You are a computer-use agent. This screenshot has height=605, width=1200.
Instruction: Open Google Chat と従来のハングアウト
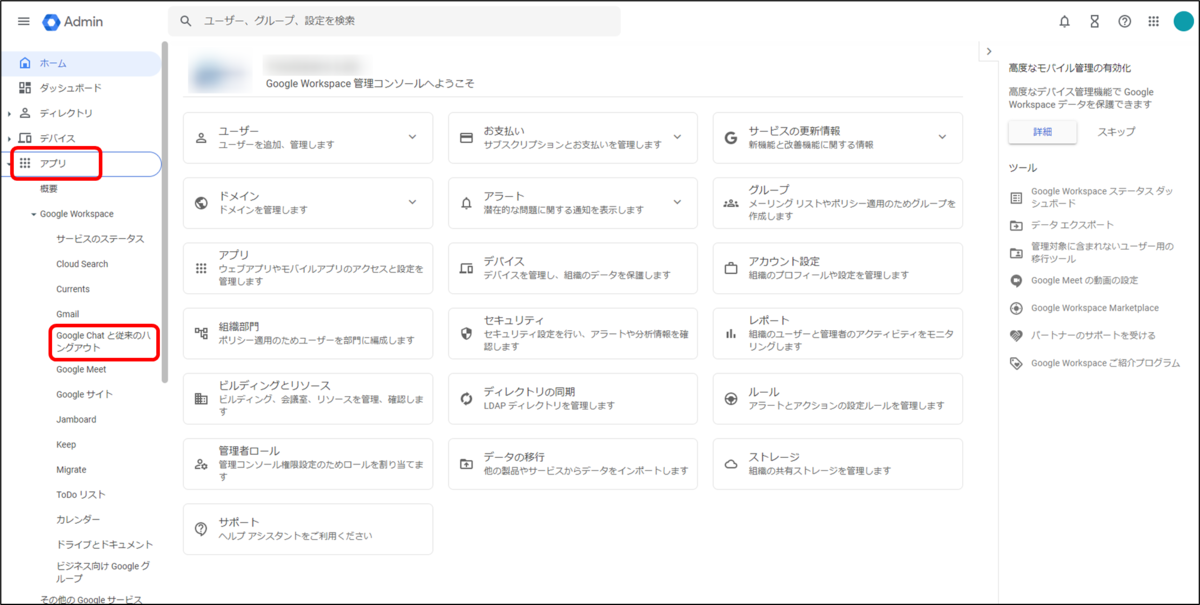pyautogui.click(x=103, y=341)
